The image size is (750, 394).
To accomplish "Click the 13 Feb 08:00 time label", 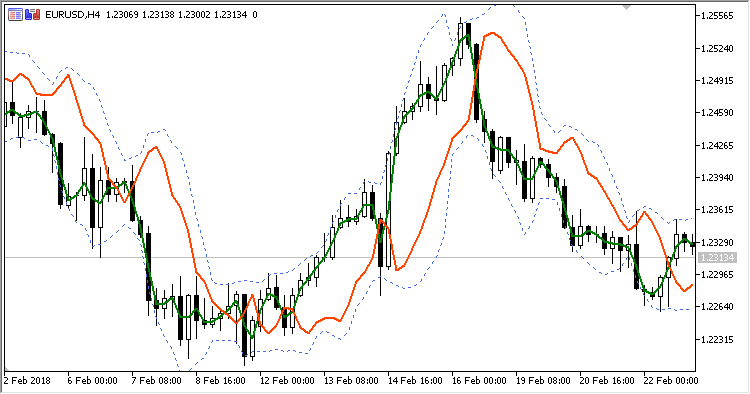I will [x=351, y=381].
